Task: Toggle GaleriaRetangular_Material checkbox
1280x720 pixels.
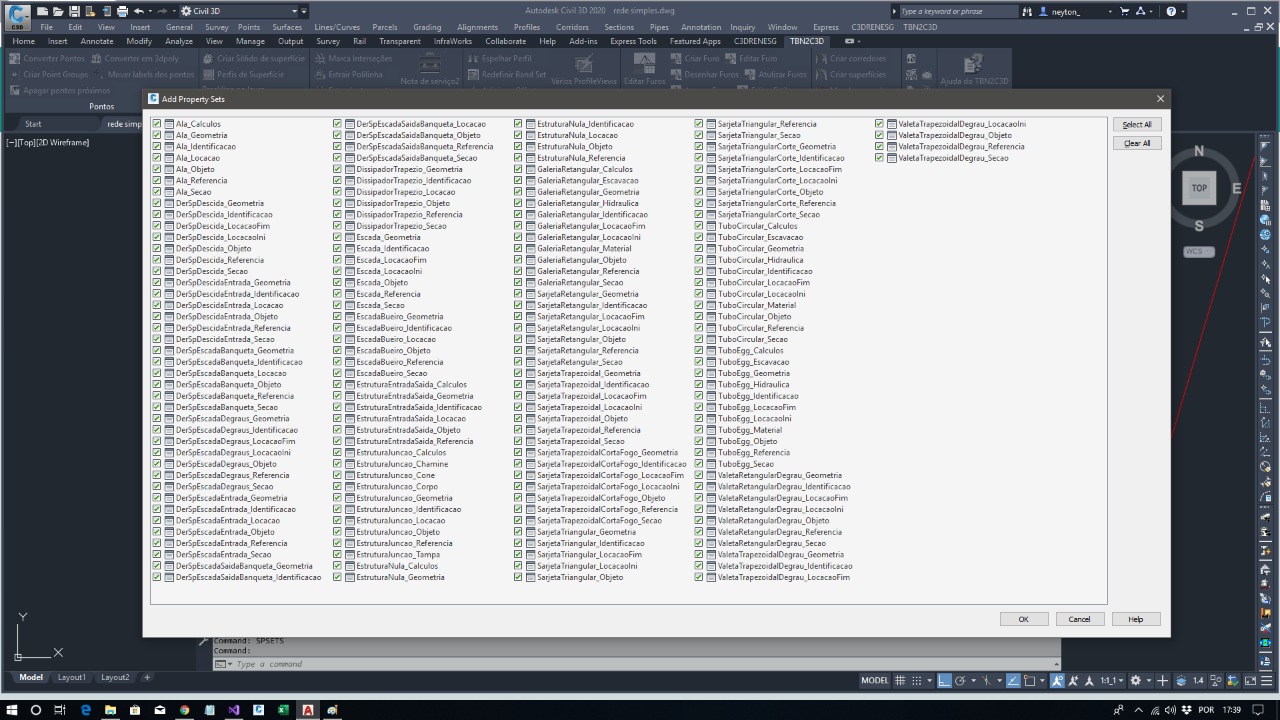Action: [x=518, y=248]
